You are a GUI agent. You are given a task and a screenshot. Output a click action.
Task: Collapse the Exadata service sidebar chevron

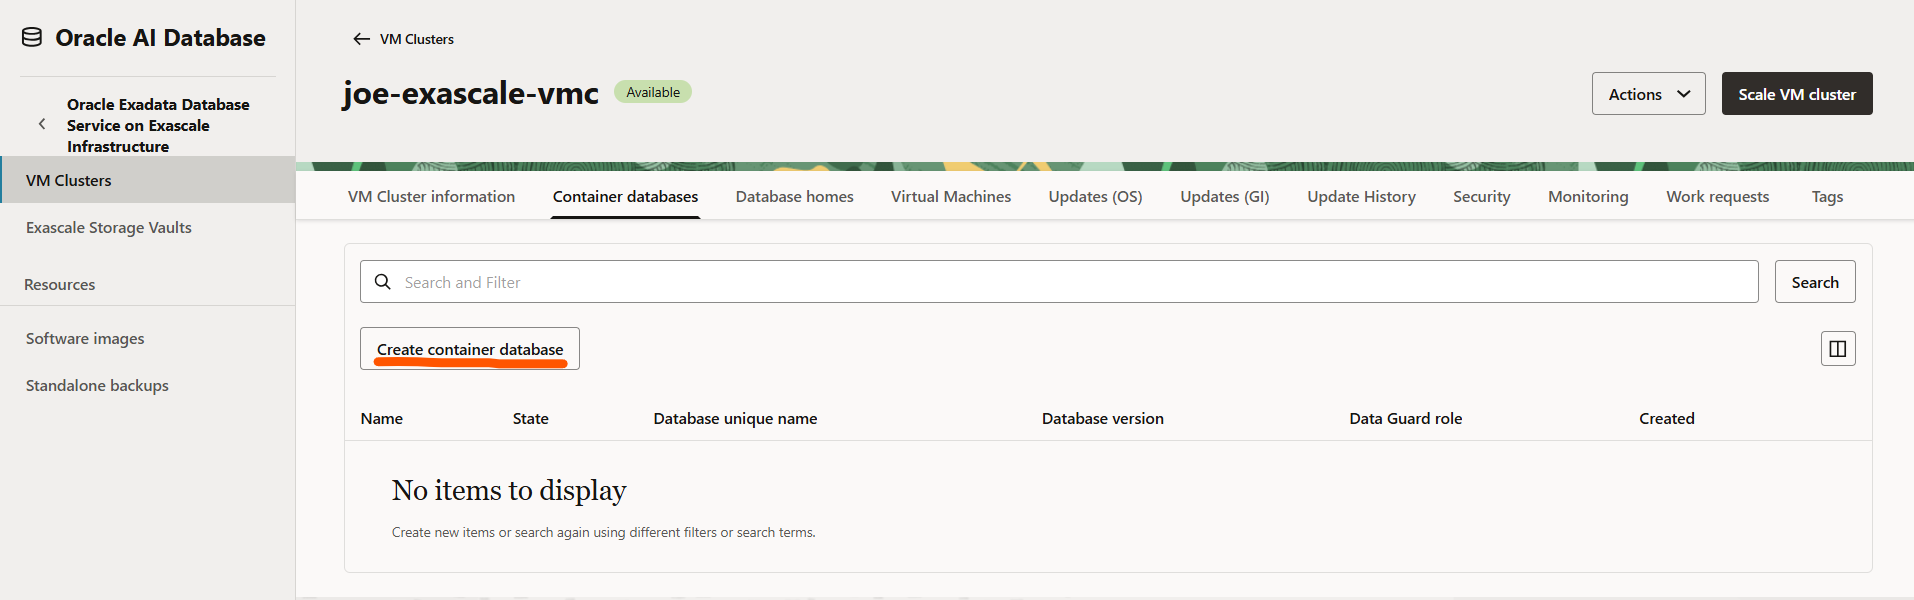point(42,124)
